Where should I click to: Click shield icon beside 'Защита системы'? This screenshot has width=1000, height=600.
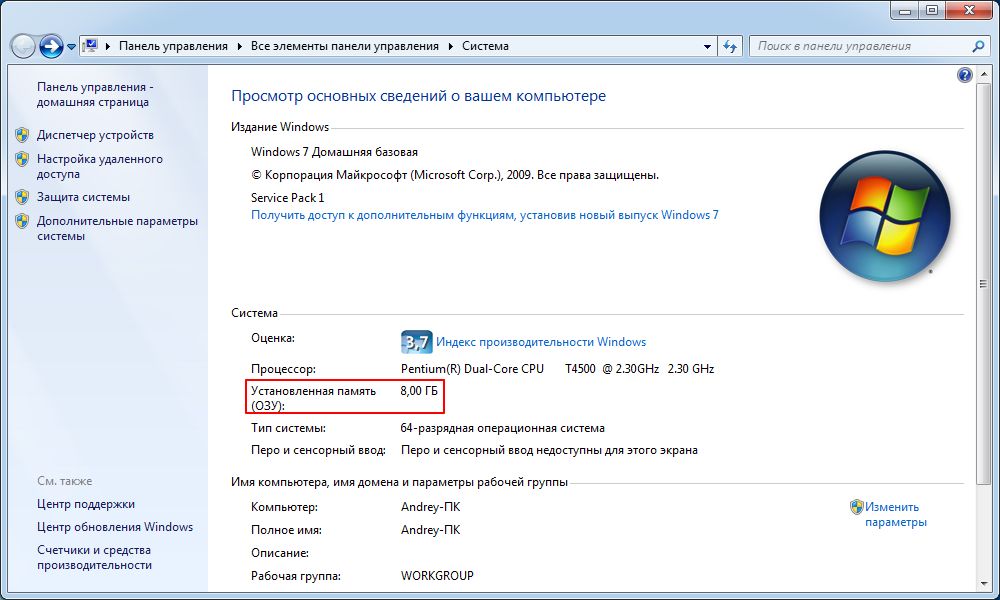tap(22, 197)
